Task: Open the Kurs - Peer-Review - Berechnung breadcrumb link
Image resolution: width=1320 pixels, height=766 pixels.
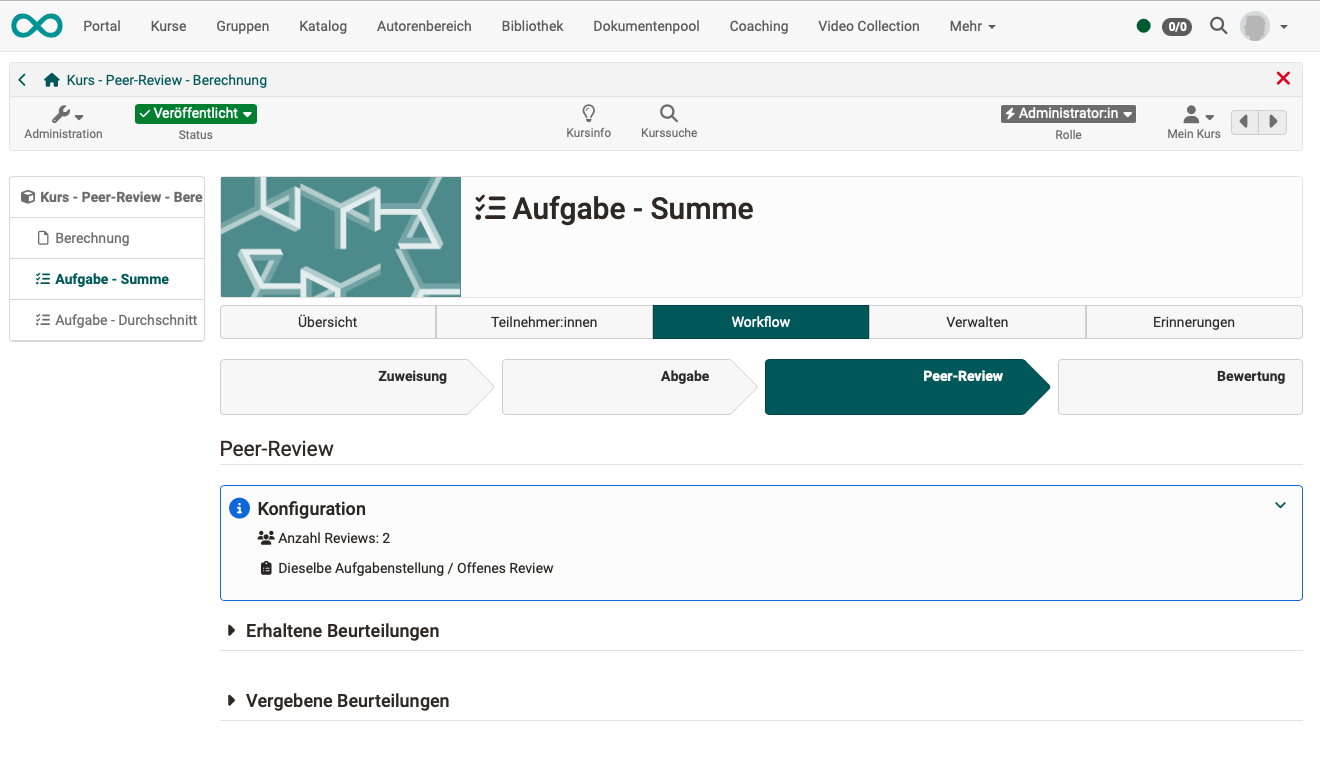Action: click(x=163, y=79)
